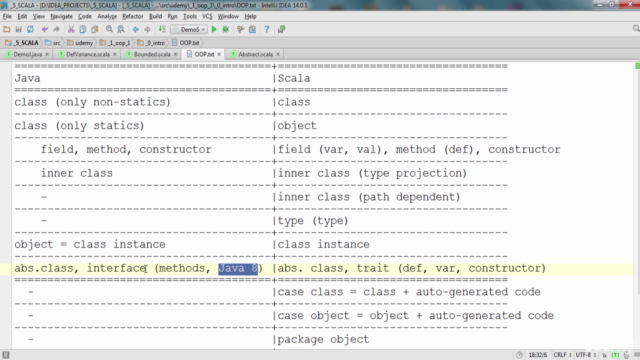Viewport: 640px width, 360px height.
Task: Switch to the Bounded.scala tab
Action: coord(152,54)
